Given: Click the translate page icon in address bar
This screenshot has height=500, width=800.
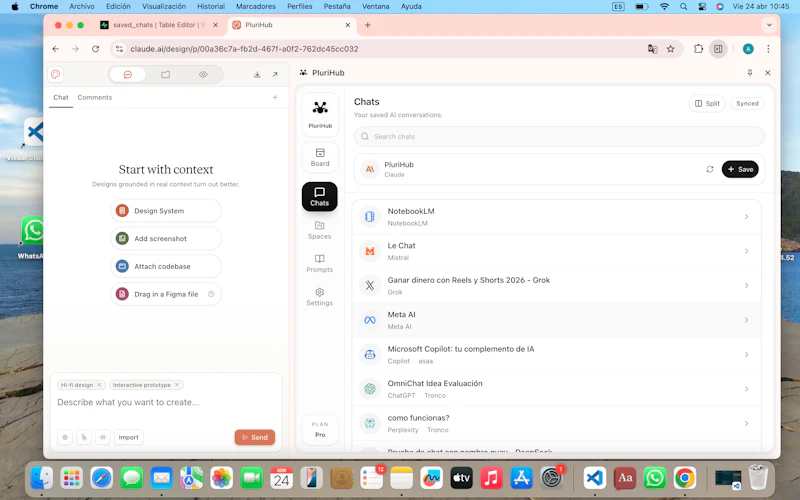Looking at the screenshot, I should (x=652, y=49).
